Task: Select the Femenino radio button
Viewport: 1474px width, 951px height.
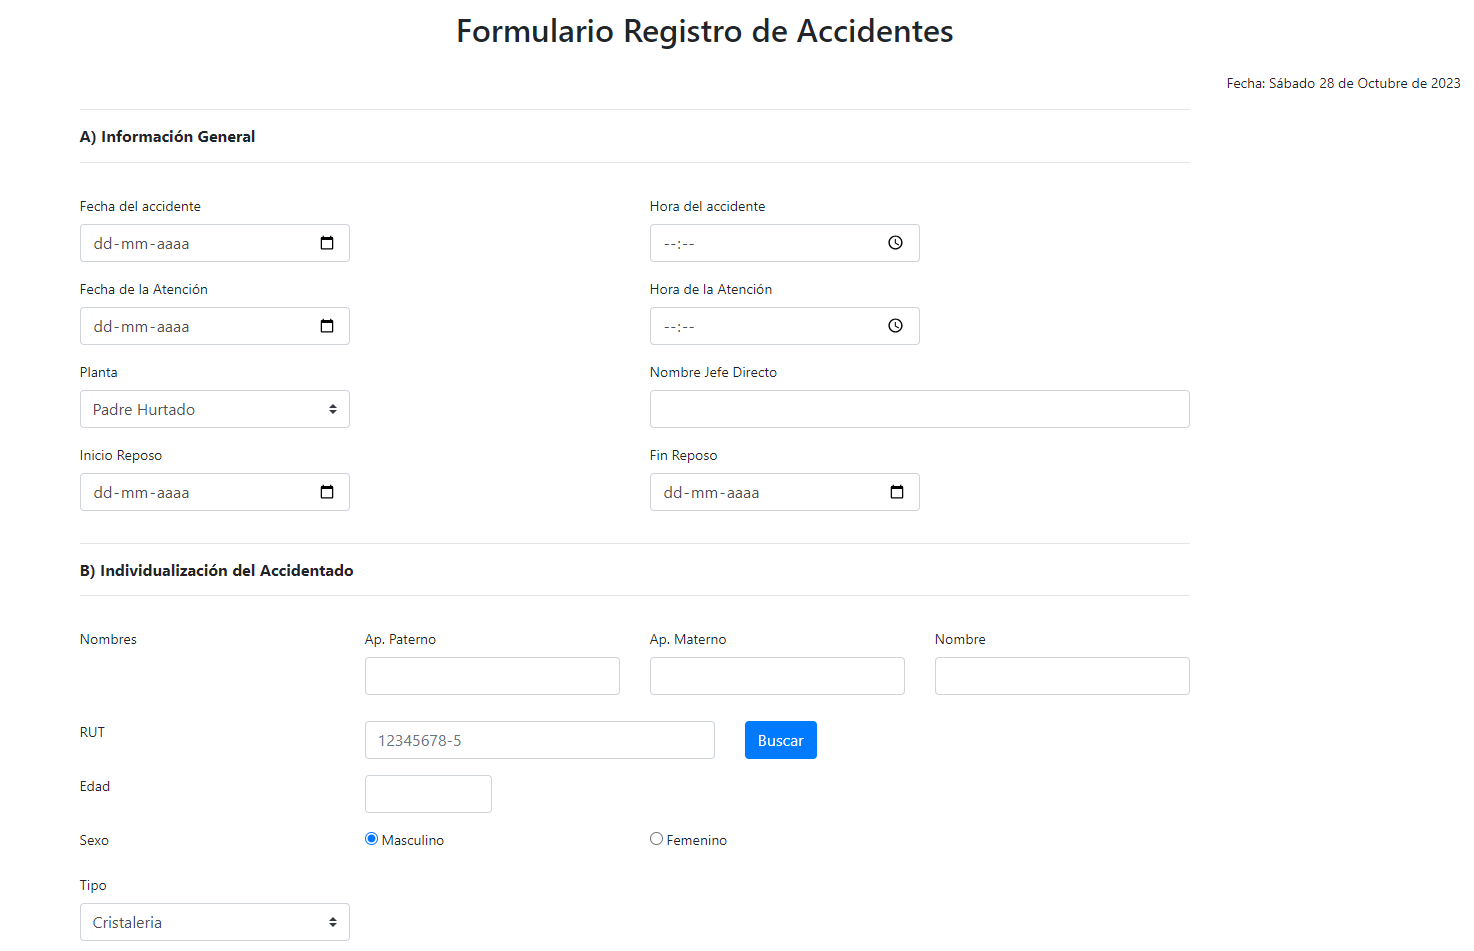Action: point(656,839)
